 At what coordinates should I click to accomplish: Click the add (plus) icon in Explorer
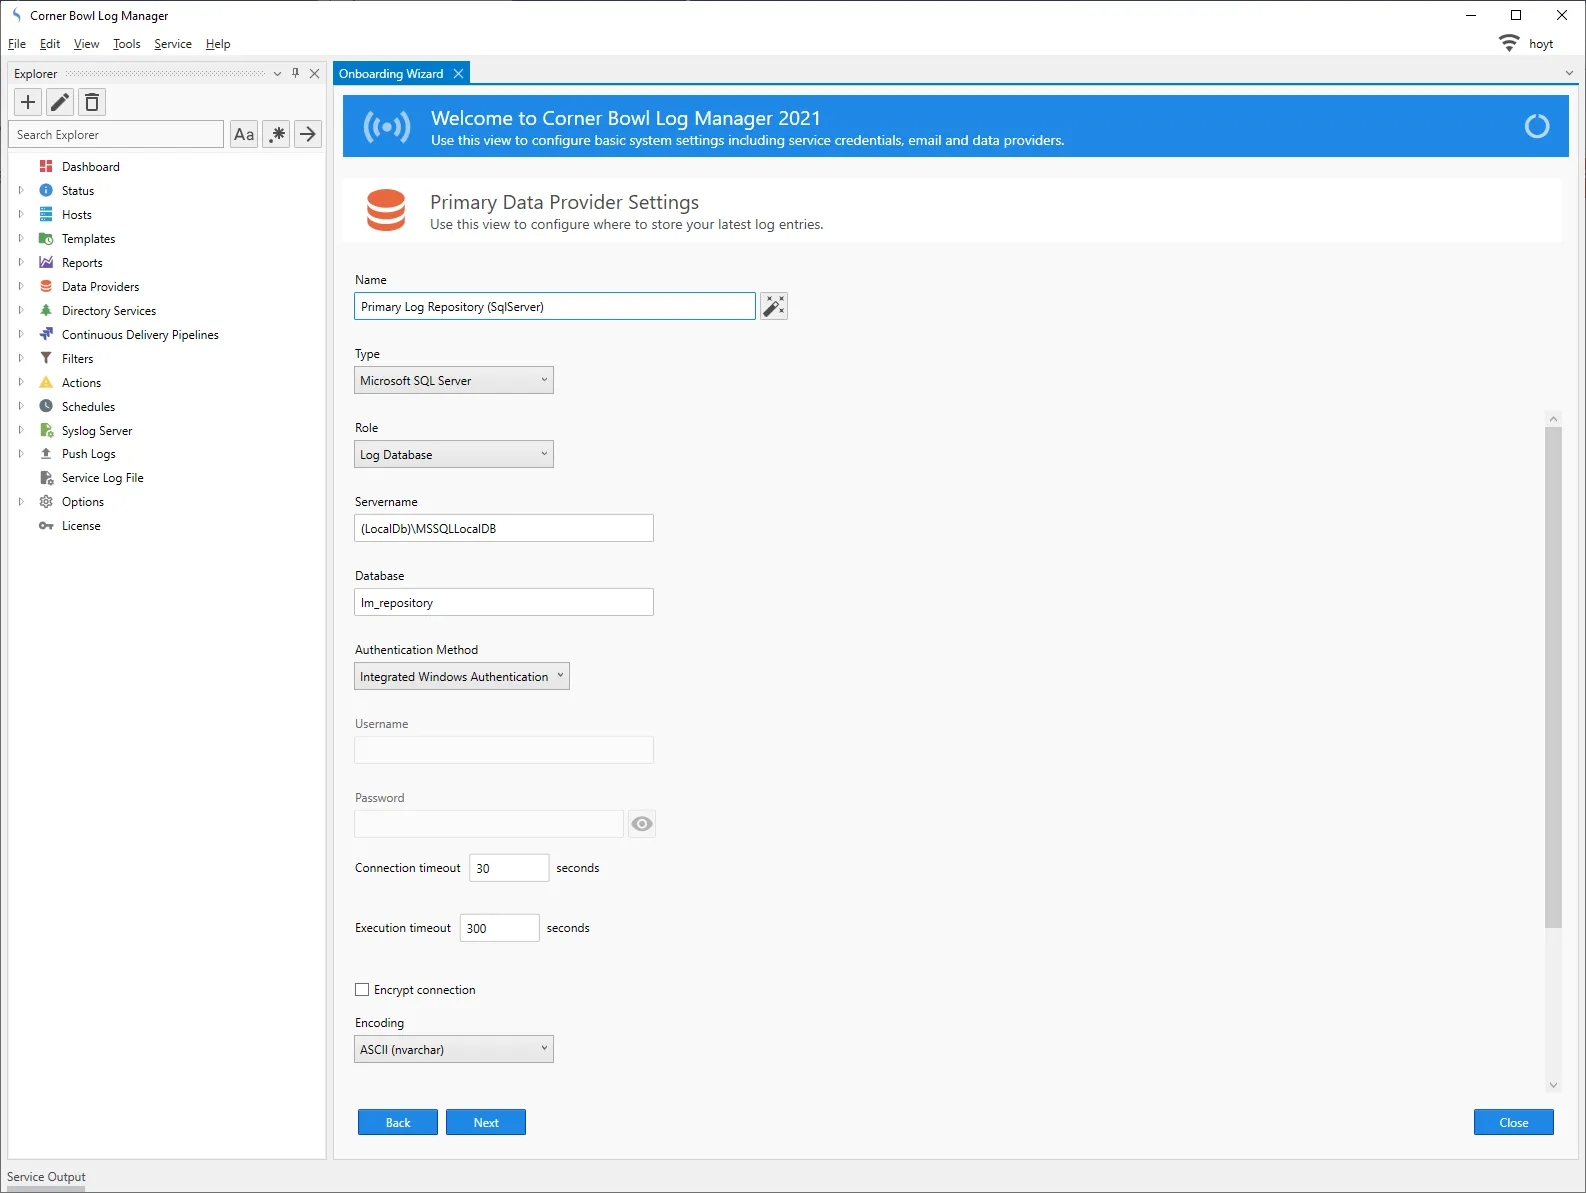28,102
